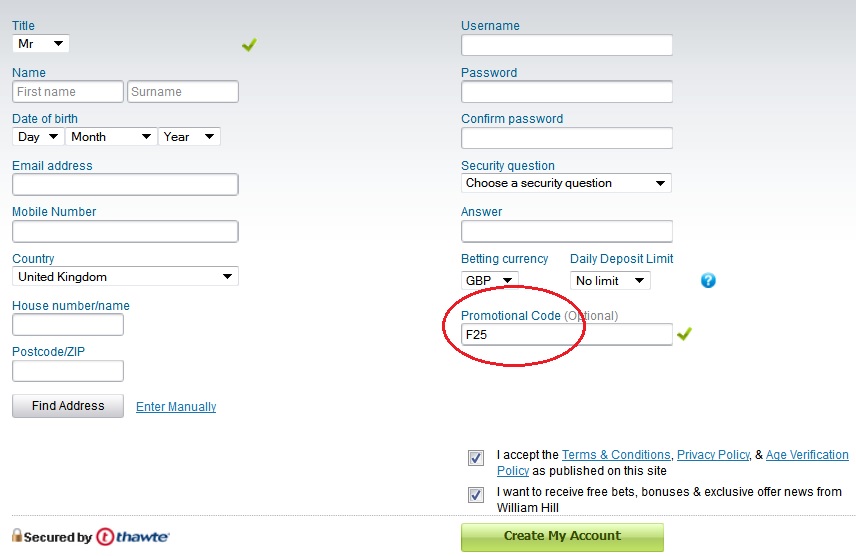Image resolution: width=856 pixels, height=556 pixels.
Task: Choose a security question dropdown
Action: pos(566,183)
